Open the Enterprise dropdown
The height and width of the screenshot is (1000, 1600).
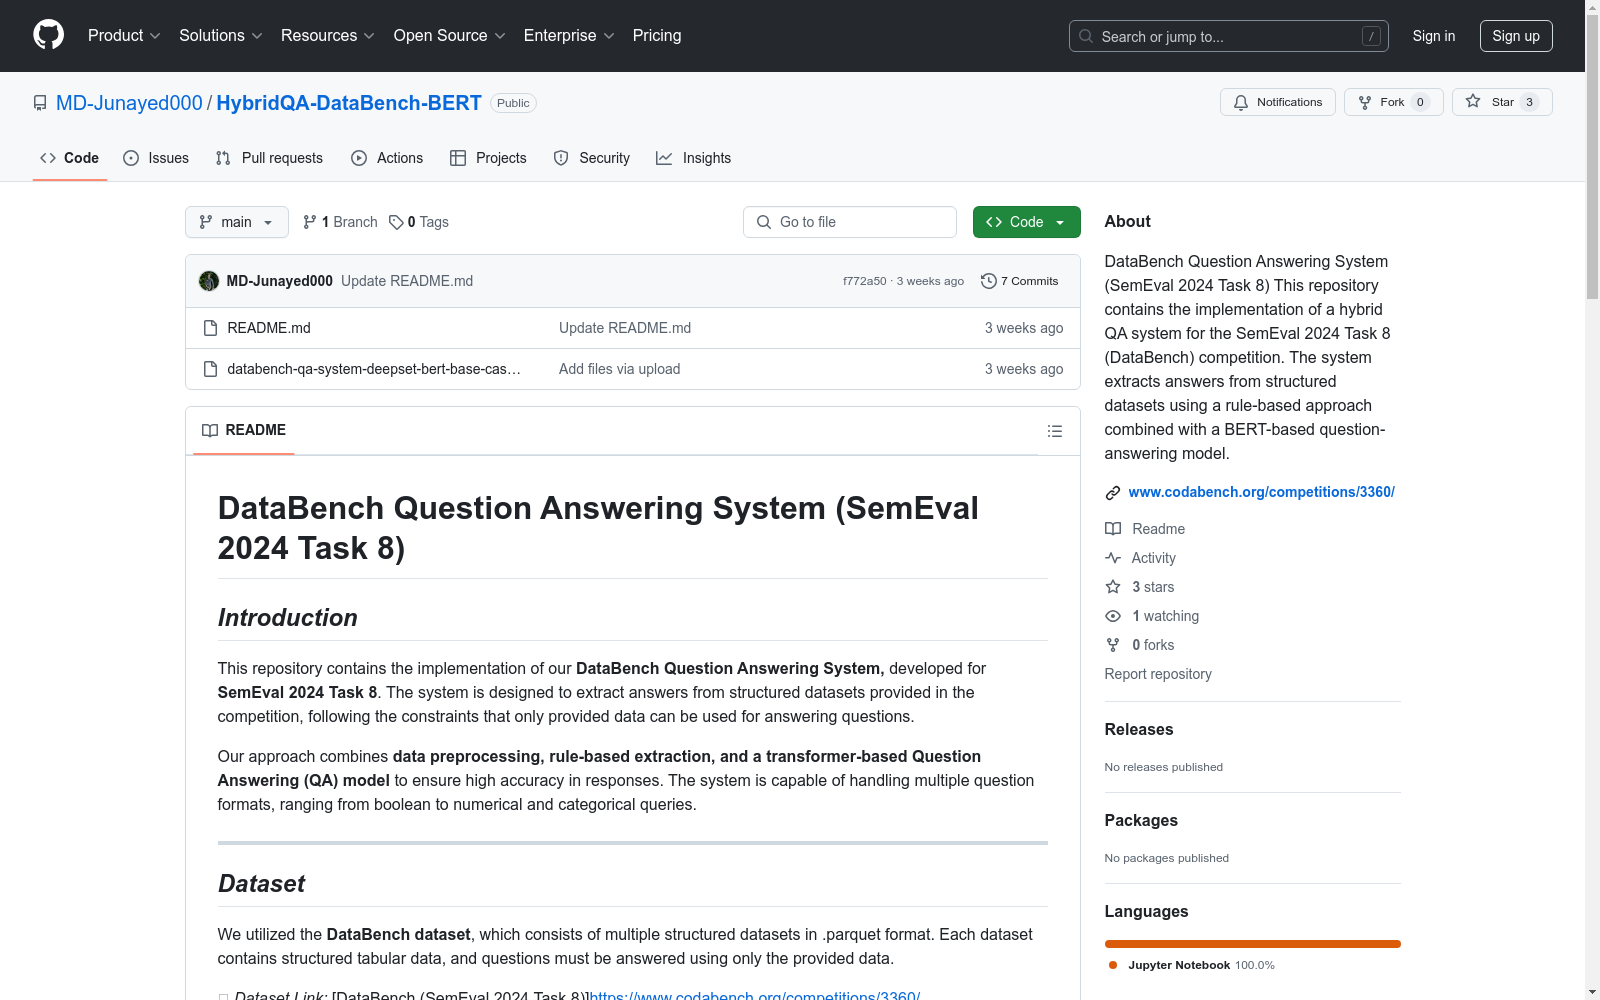pyautogui.click(x=569, y=36)
